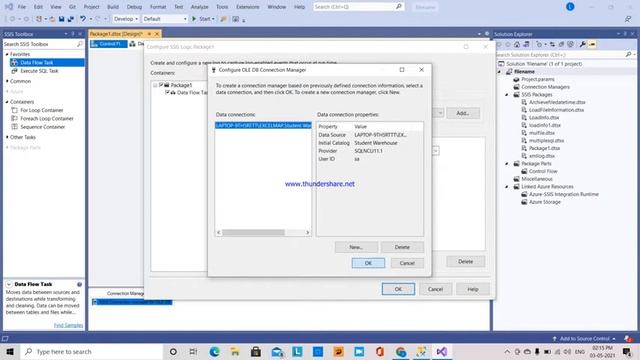
Task: Open Microsoft Edge from the taskbar
Action: (214, 351)
